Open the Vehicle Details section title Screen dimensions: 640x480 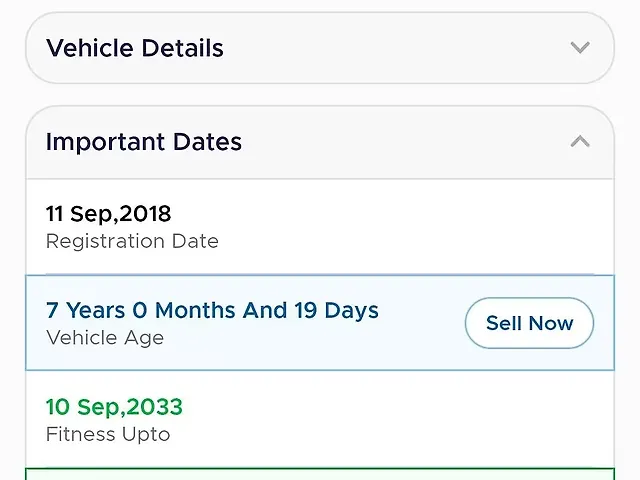(135, 48)
